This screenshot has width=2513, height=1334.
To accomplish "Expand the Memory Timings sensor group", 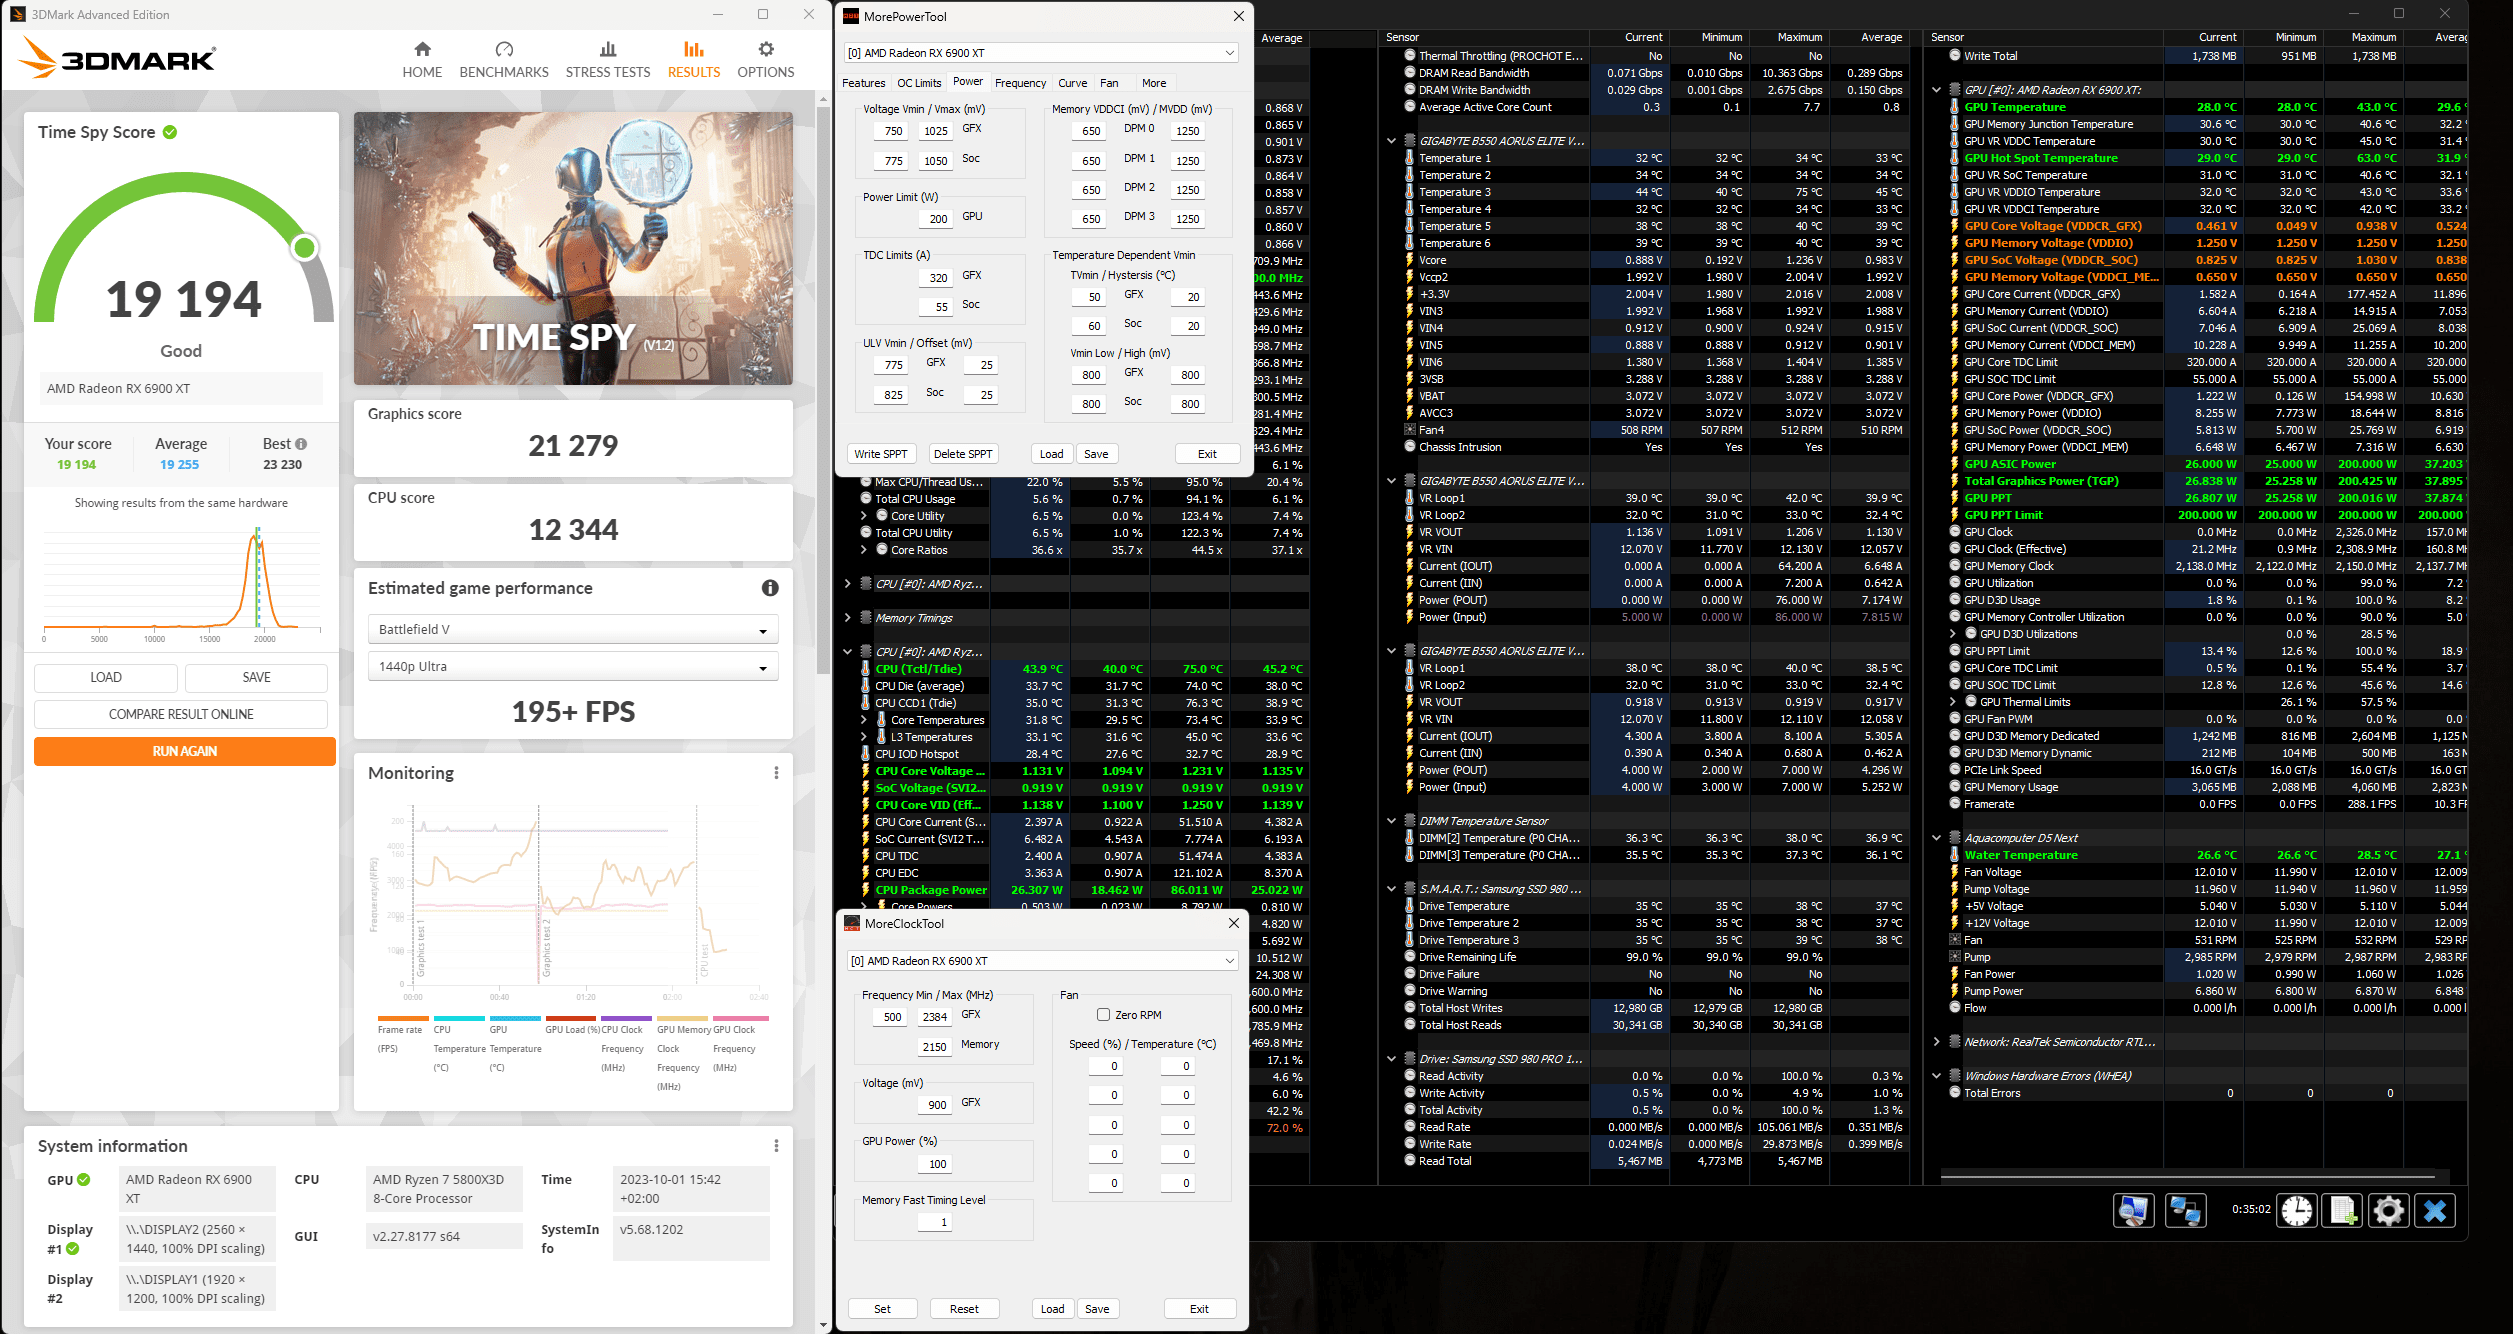I will (x=848, y=618).
